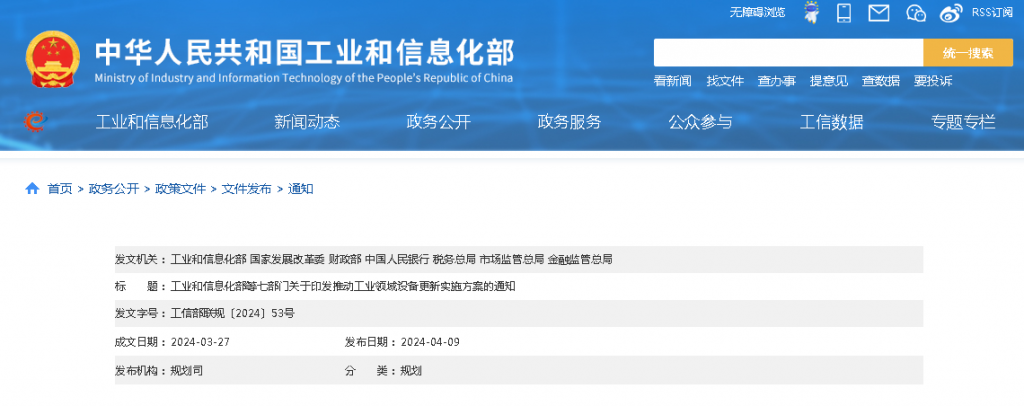Select 查办事 quick link
The height and width of the screenshot is (406, 1024).
(x=776, y=81)
